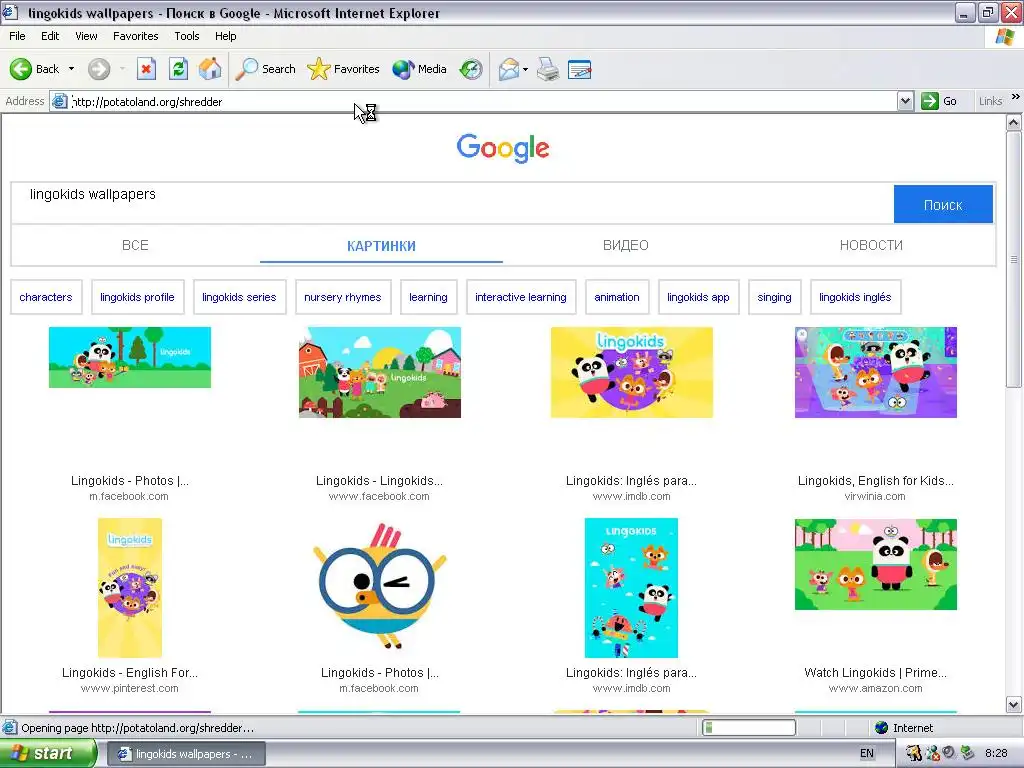Click the green Back arrow icon
1024x768 pixels.
[21, 69]
